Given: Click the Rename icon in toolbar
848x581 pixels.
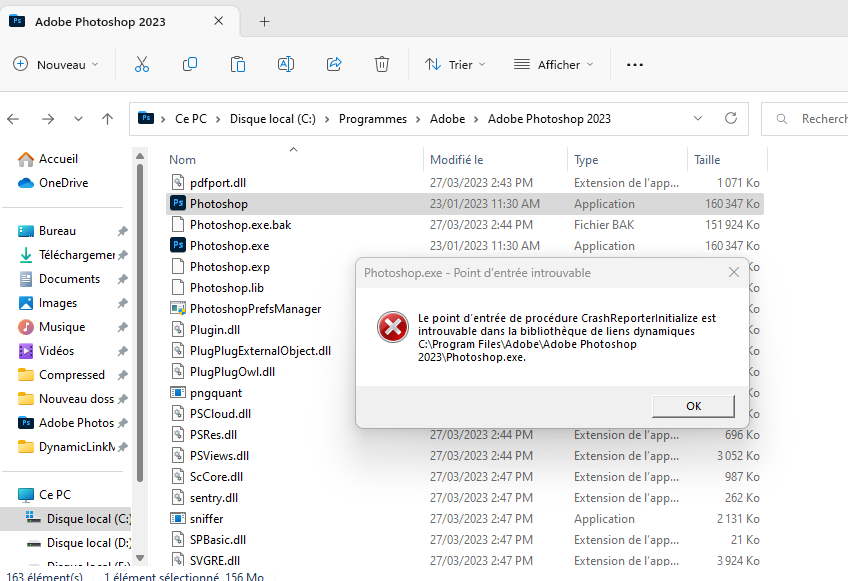Looking at the screenshot, I should [286, 64].
